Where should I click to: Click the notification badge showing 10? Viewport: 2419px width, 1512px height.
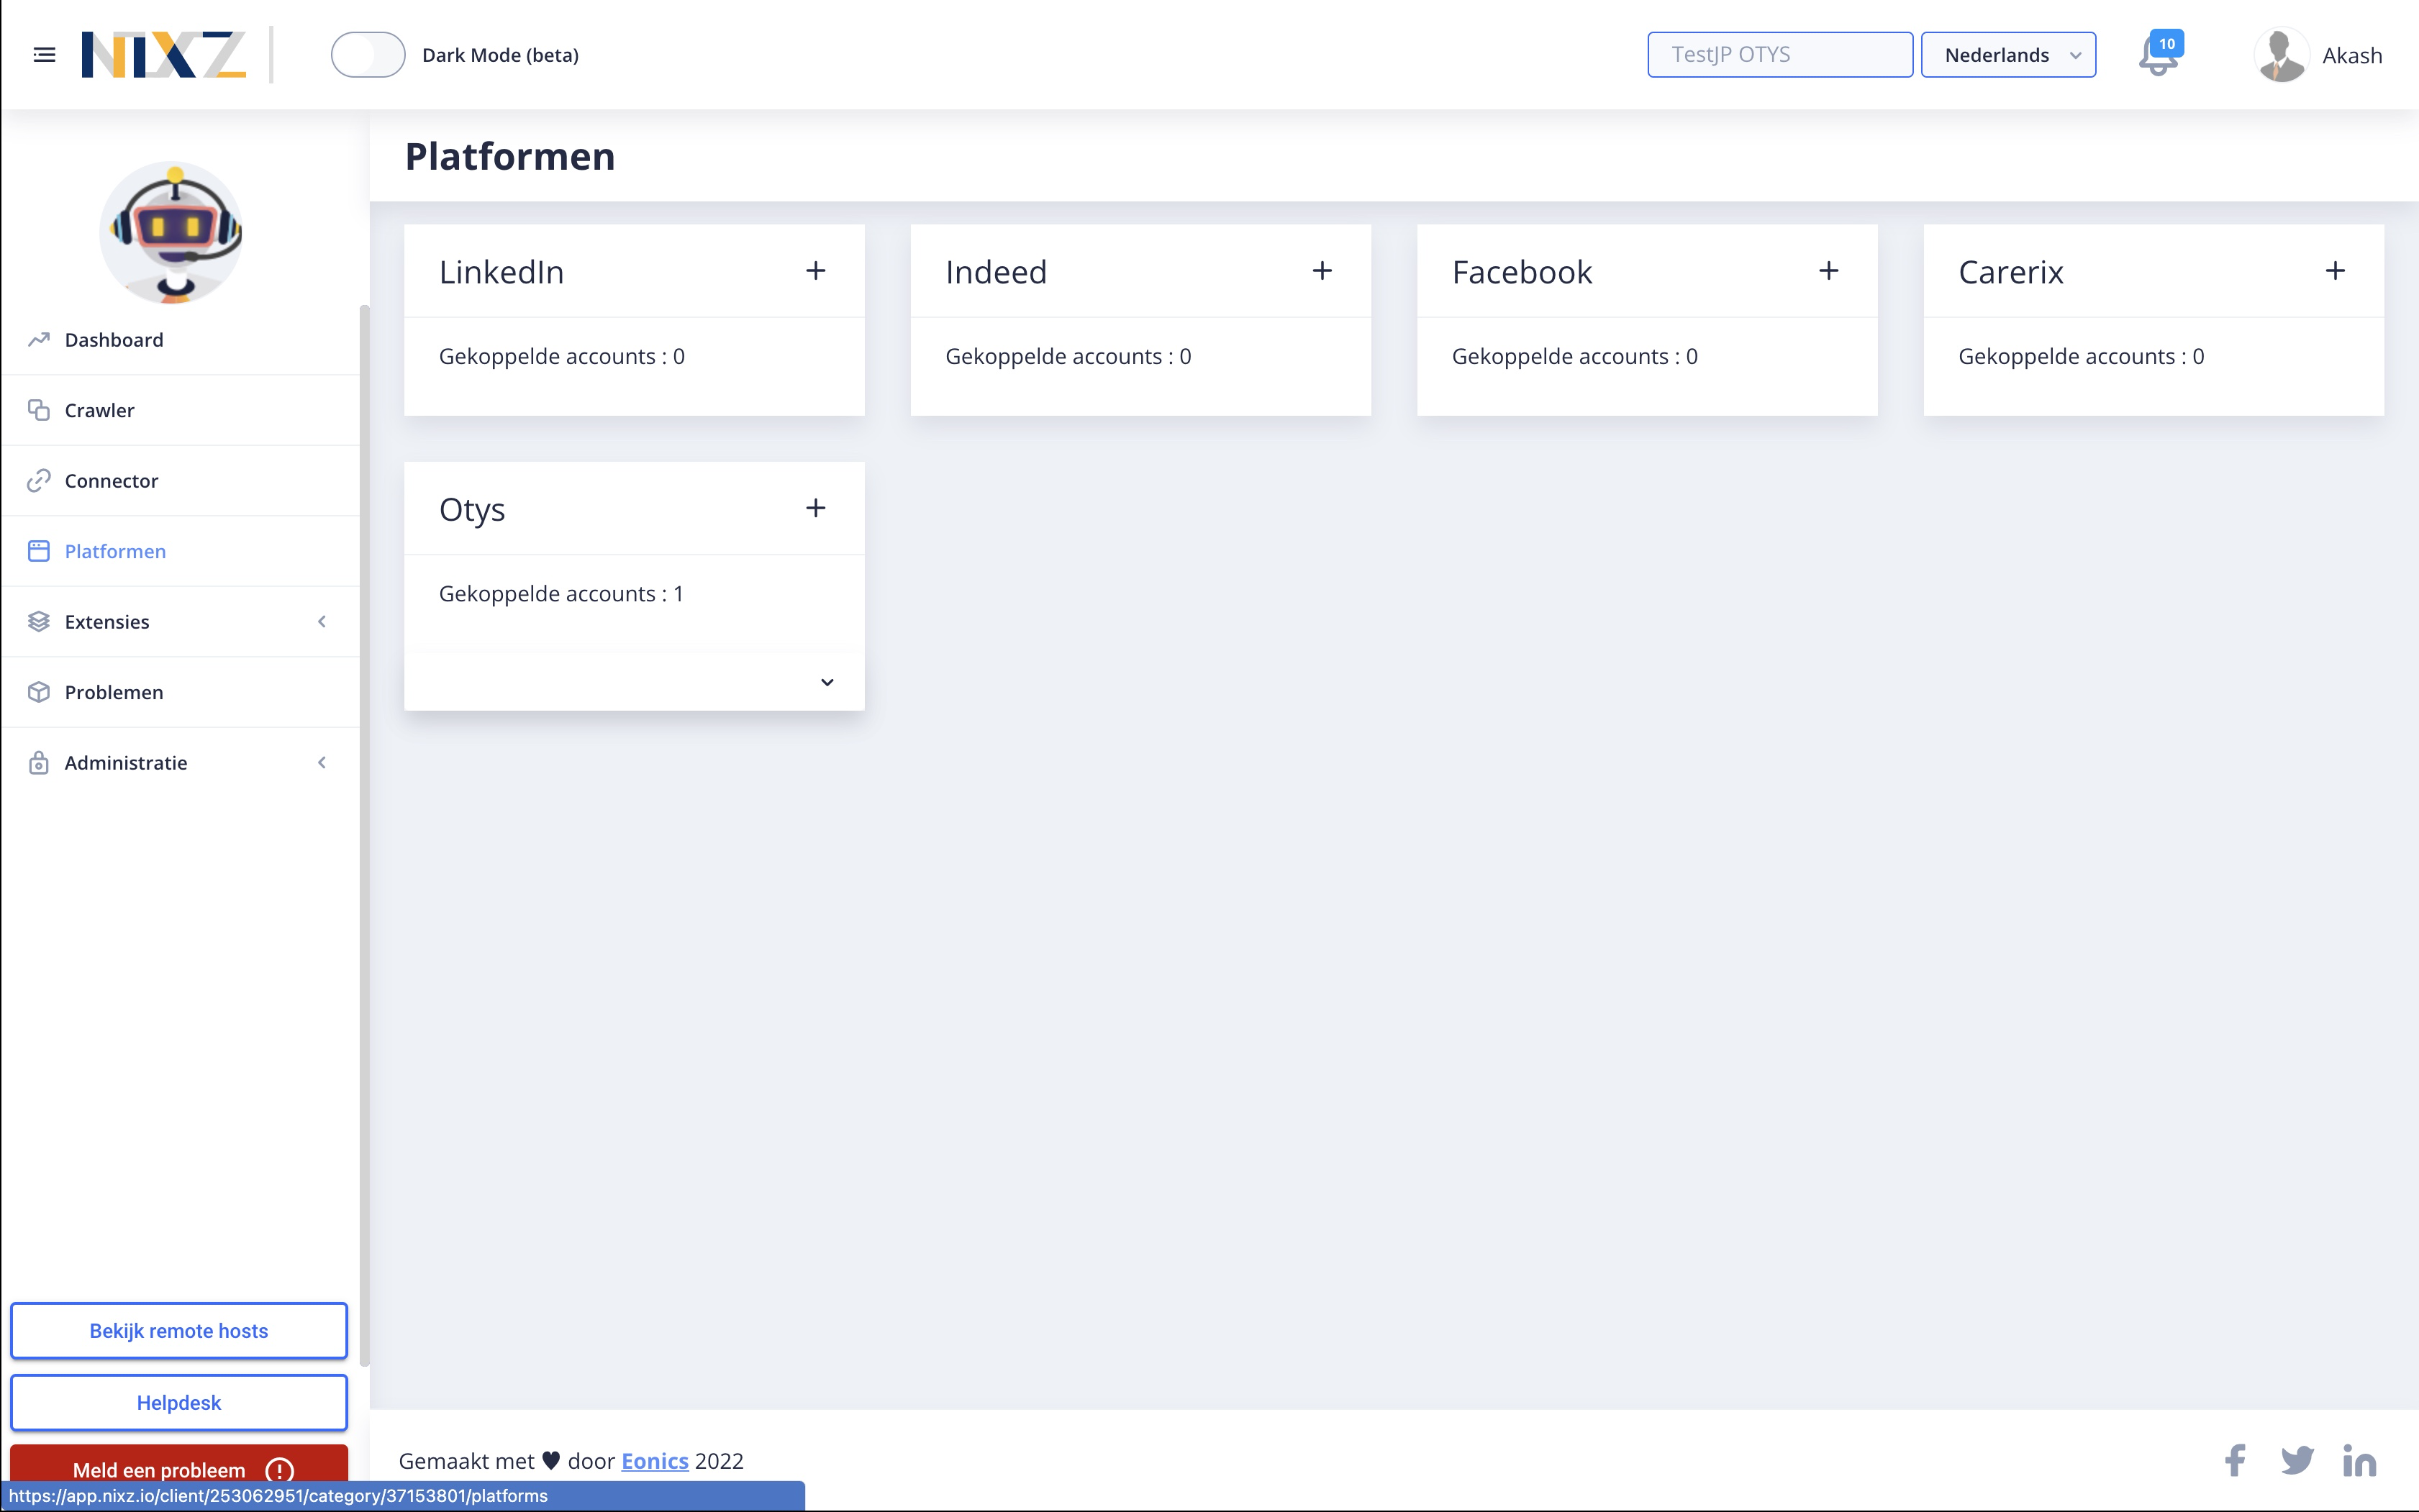[x=2166, y=44]
